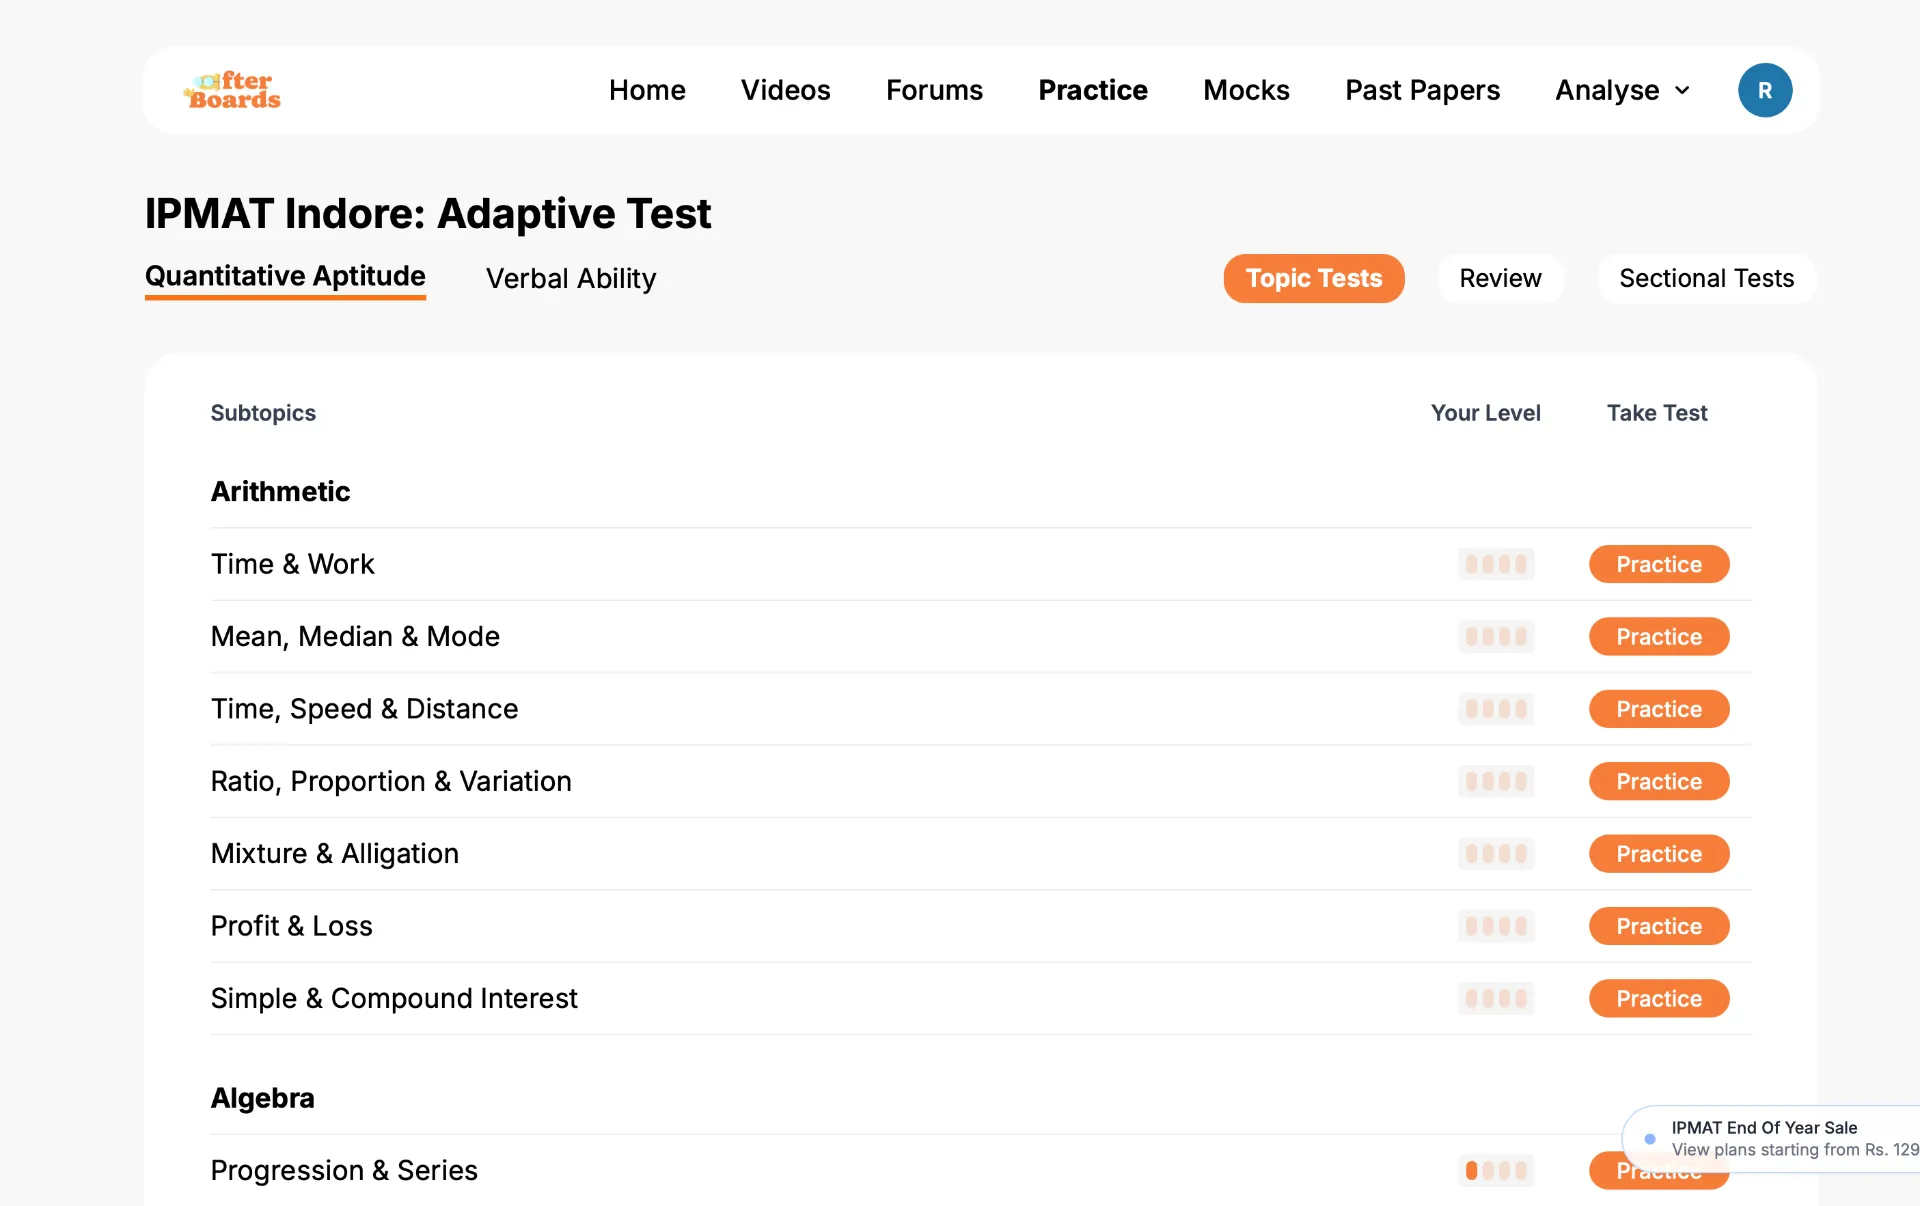Click the level indicator for Time, Speed & Distance
The image size is (1920, 1206).
[1496, 709]
